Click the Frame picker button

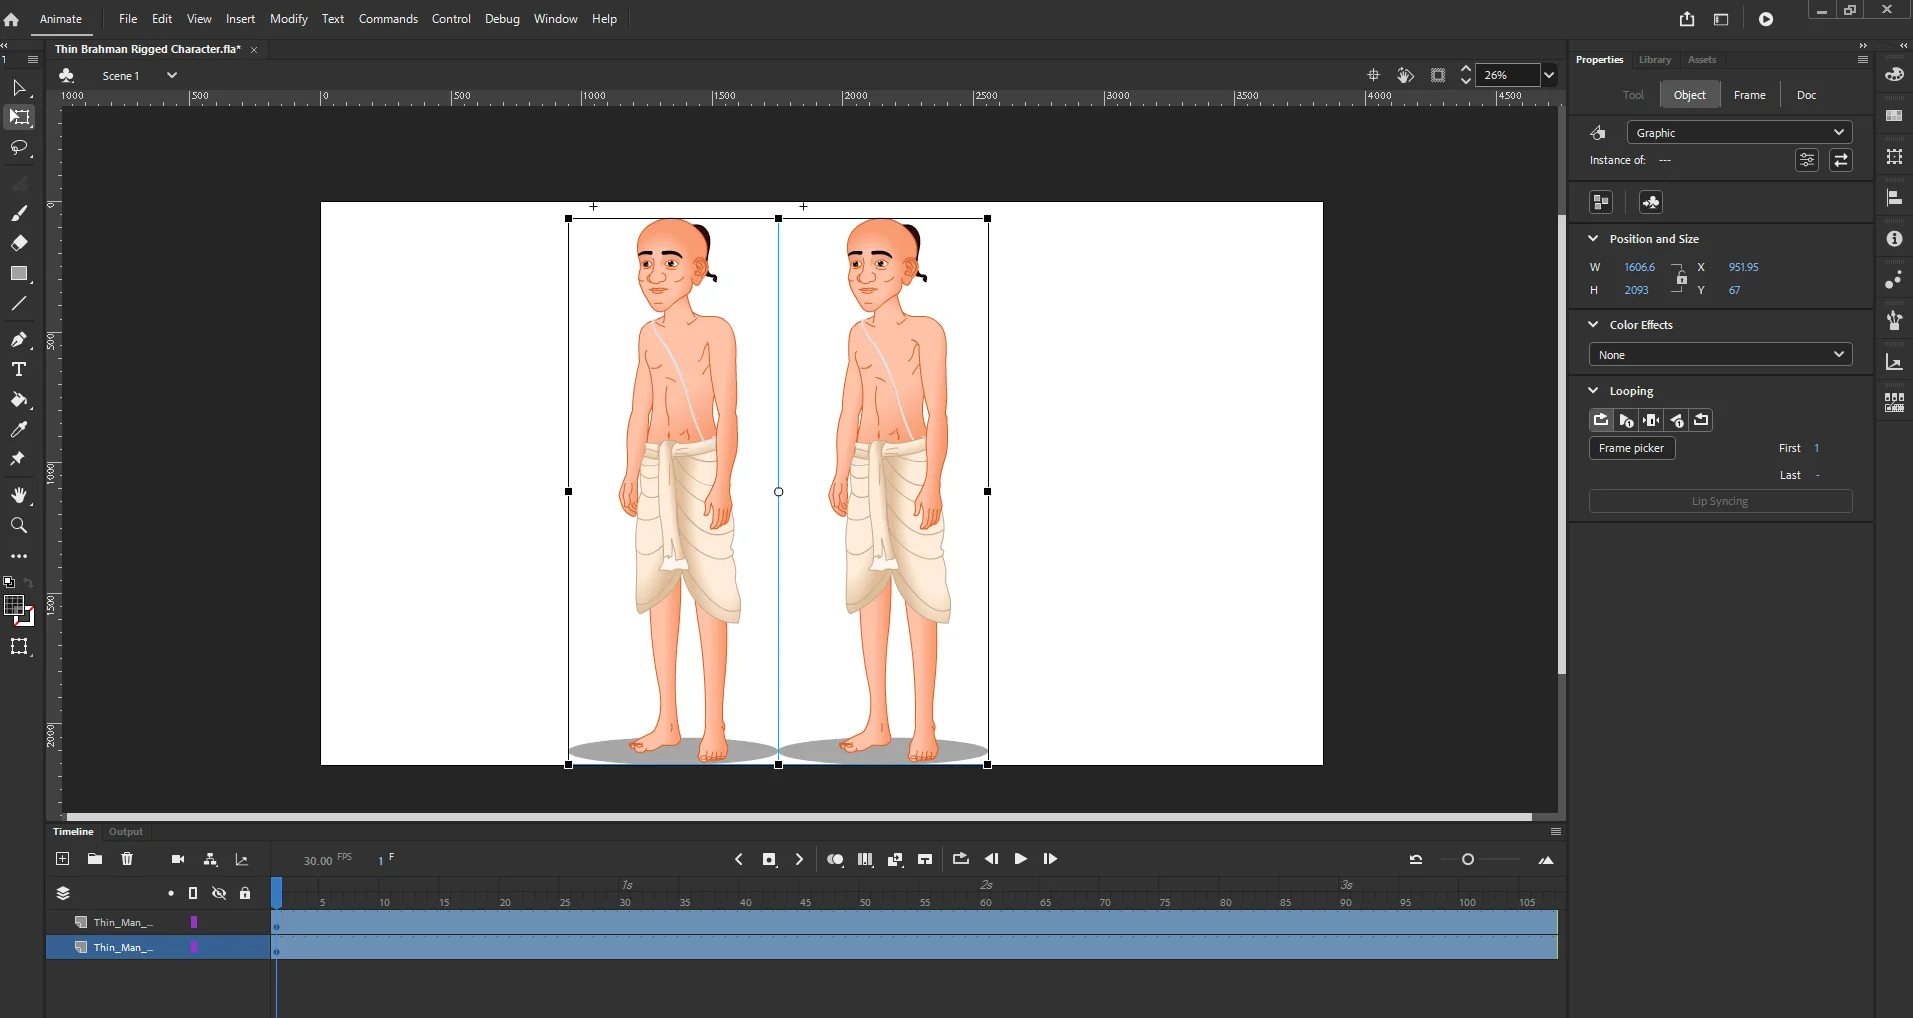1631,448
